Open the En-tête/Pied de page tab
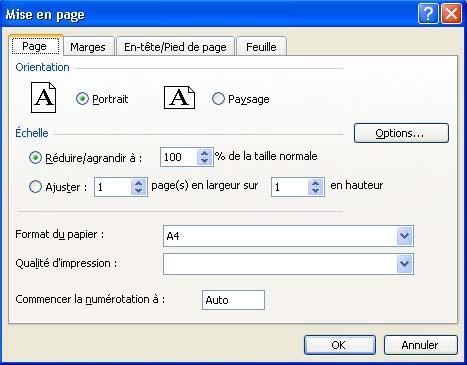 pos(175,47)
